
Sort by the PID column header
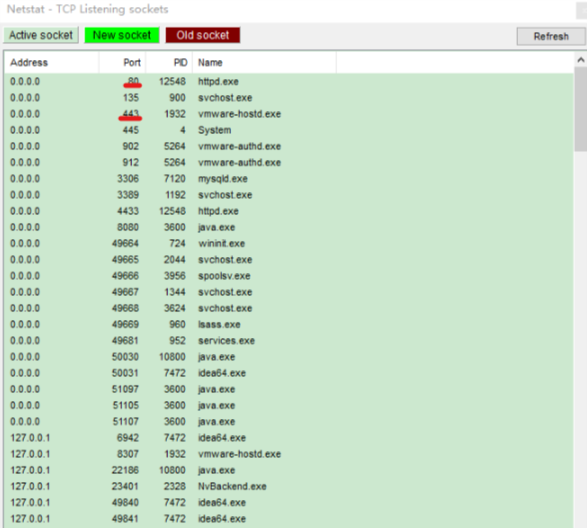pos(169,63)
